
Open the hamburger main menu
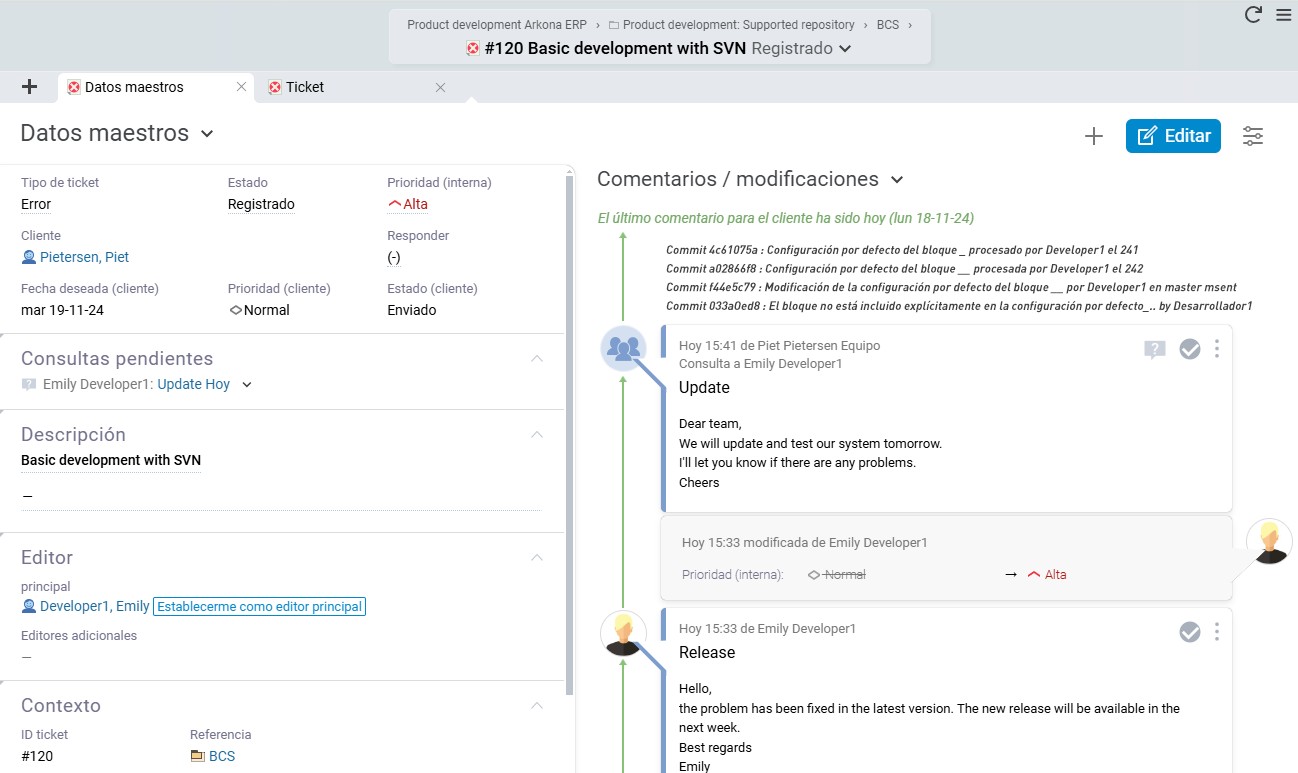[1283, 15]
